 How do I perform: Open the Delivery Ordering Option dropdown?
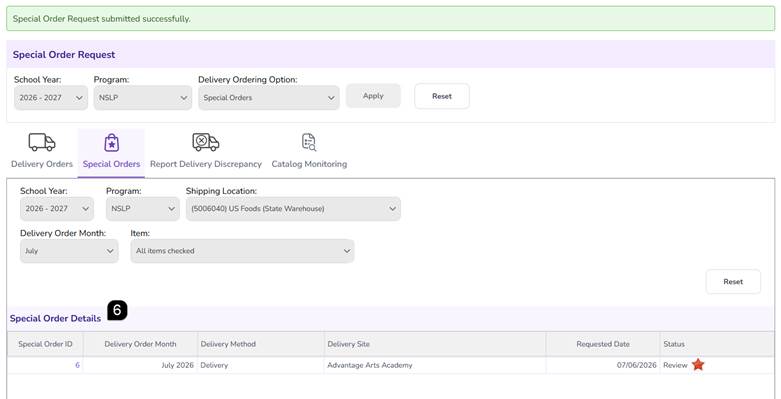[268, 98]
